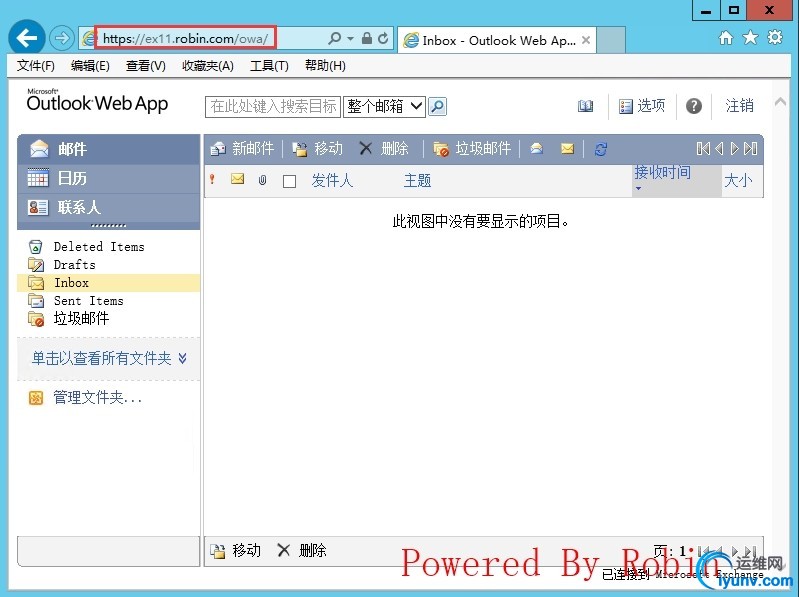
Task: Go to next page arrow in top toolbar
Action: tap(734, 149)
